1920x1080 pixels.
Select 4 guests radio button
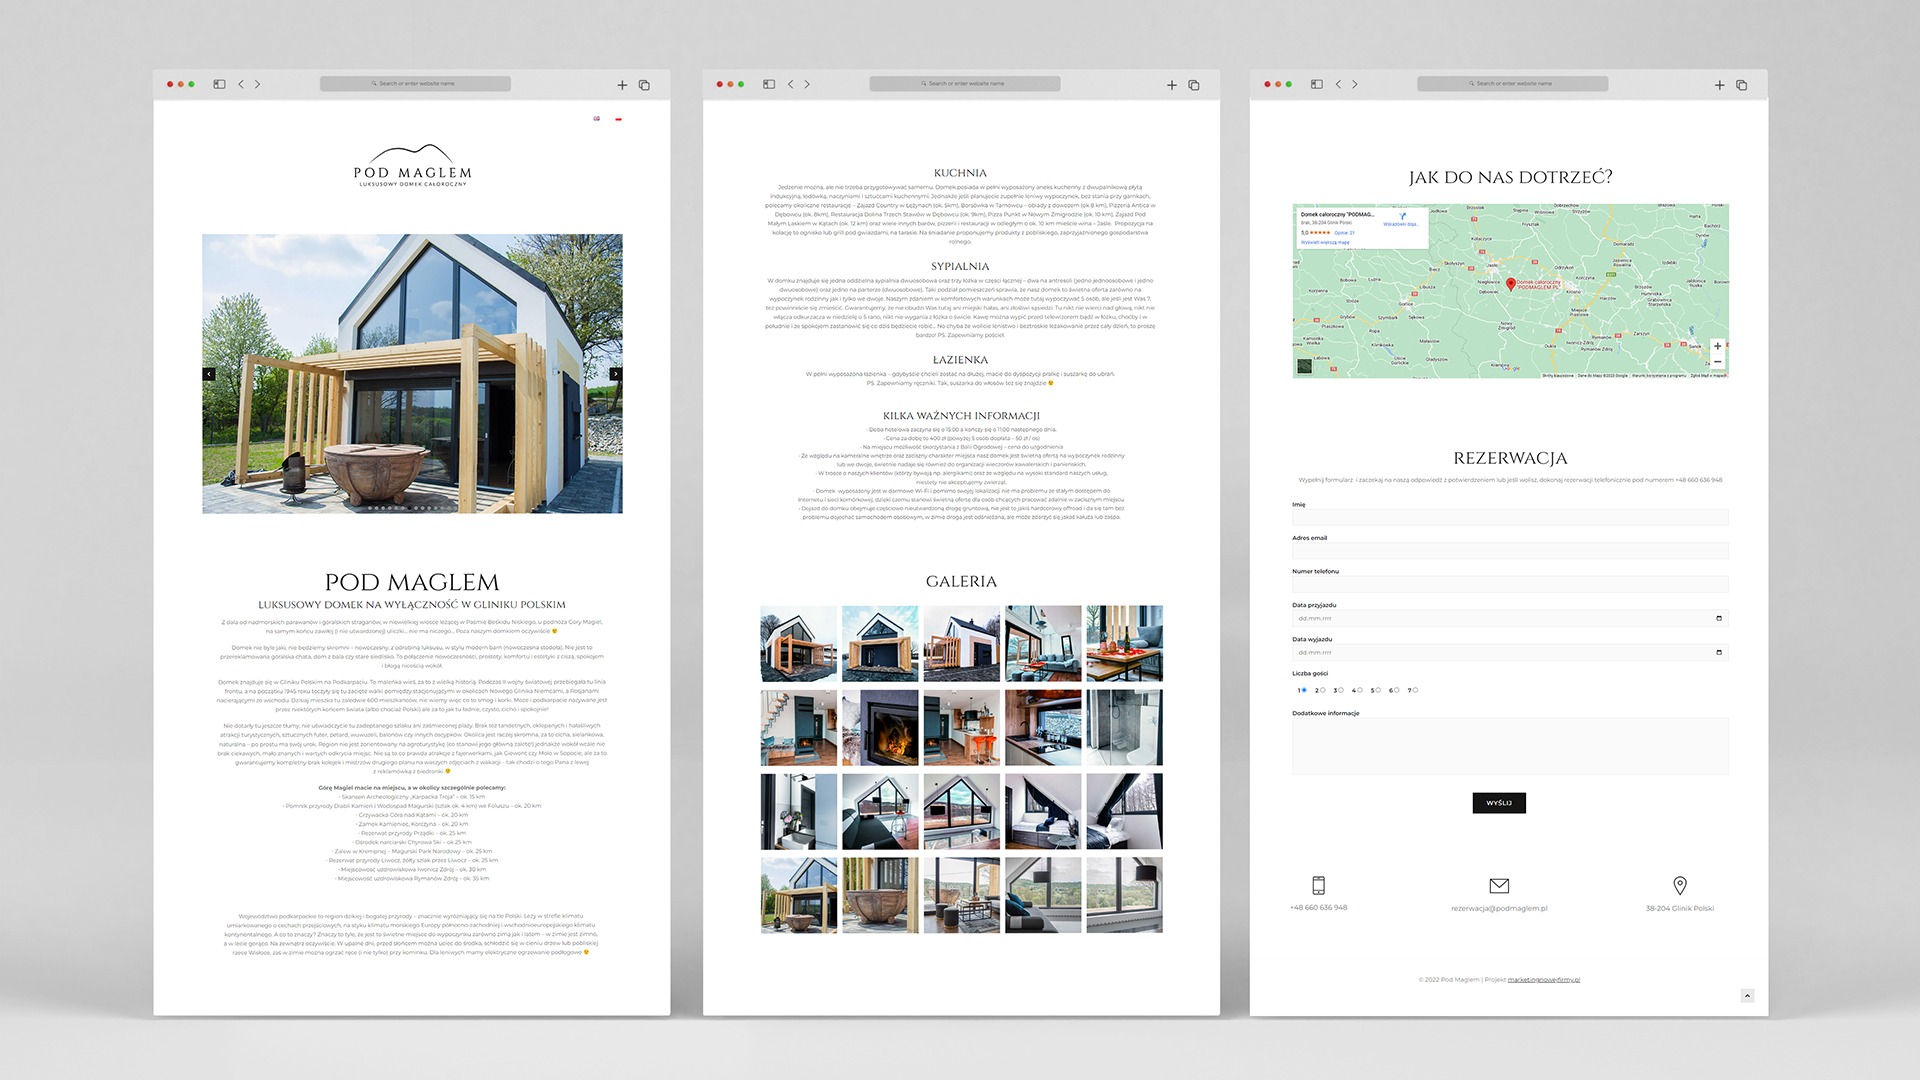pyautogui.click(x=1360, y=690)
